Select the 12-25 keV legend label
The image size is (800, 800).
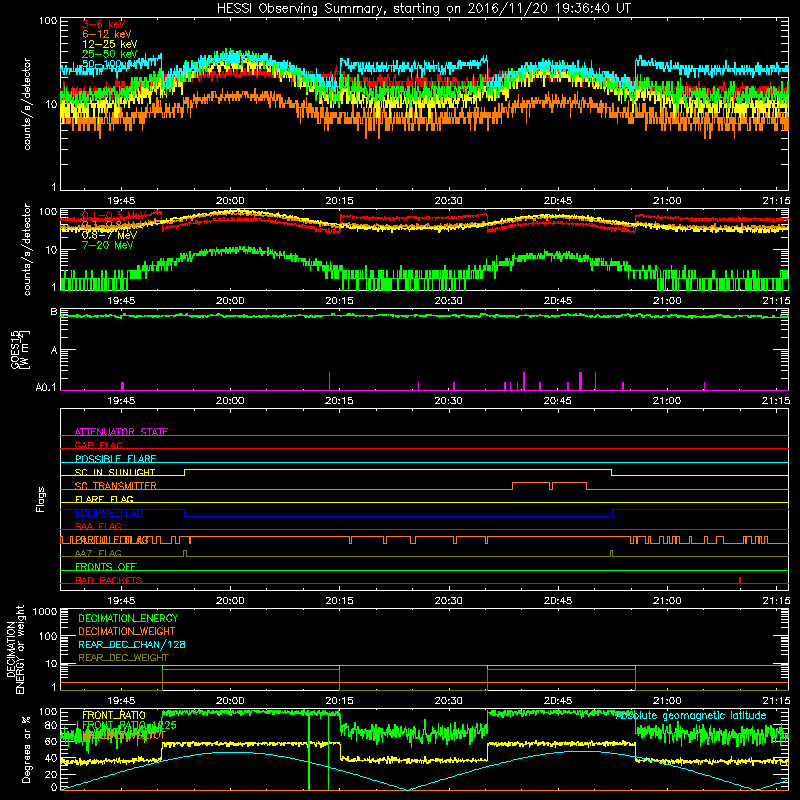point(110,44)
